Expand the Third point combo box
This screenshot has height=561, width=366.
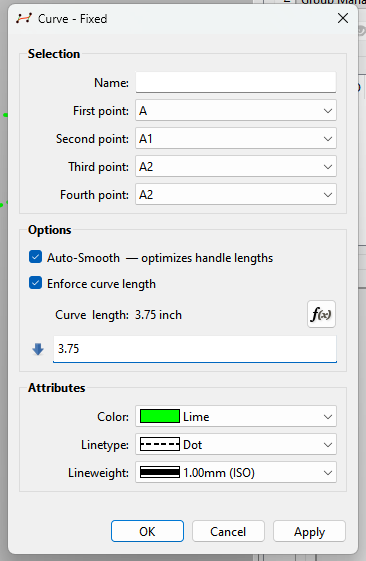point(236,166)
